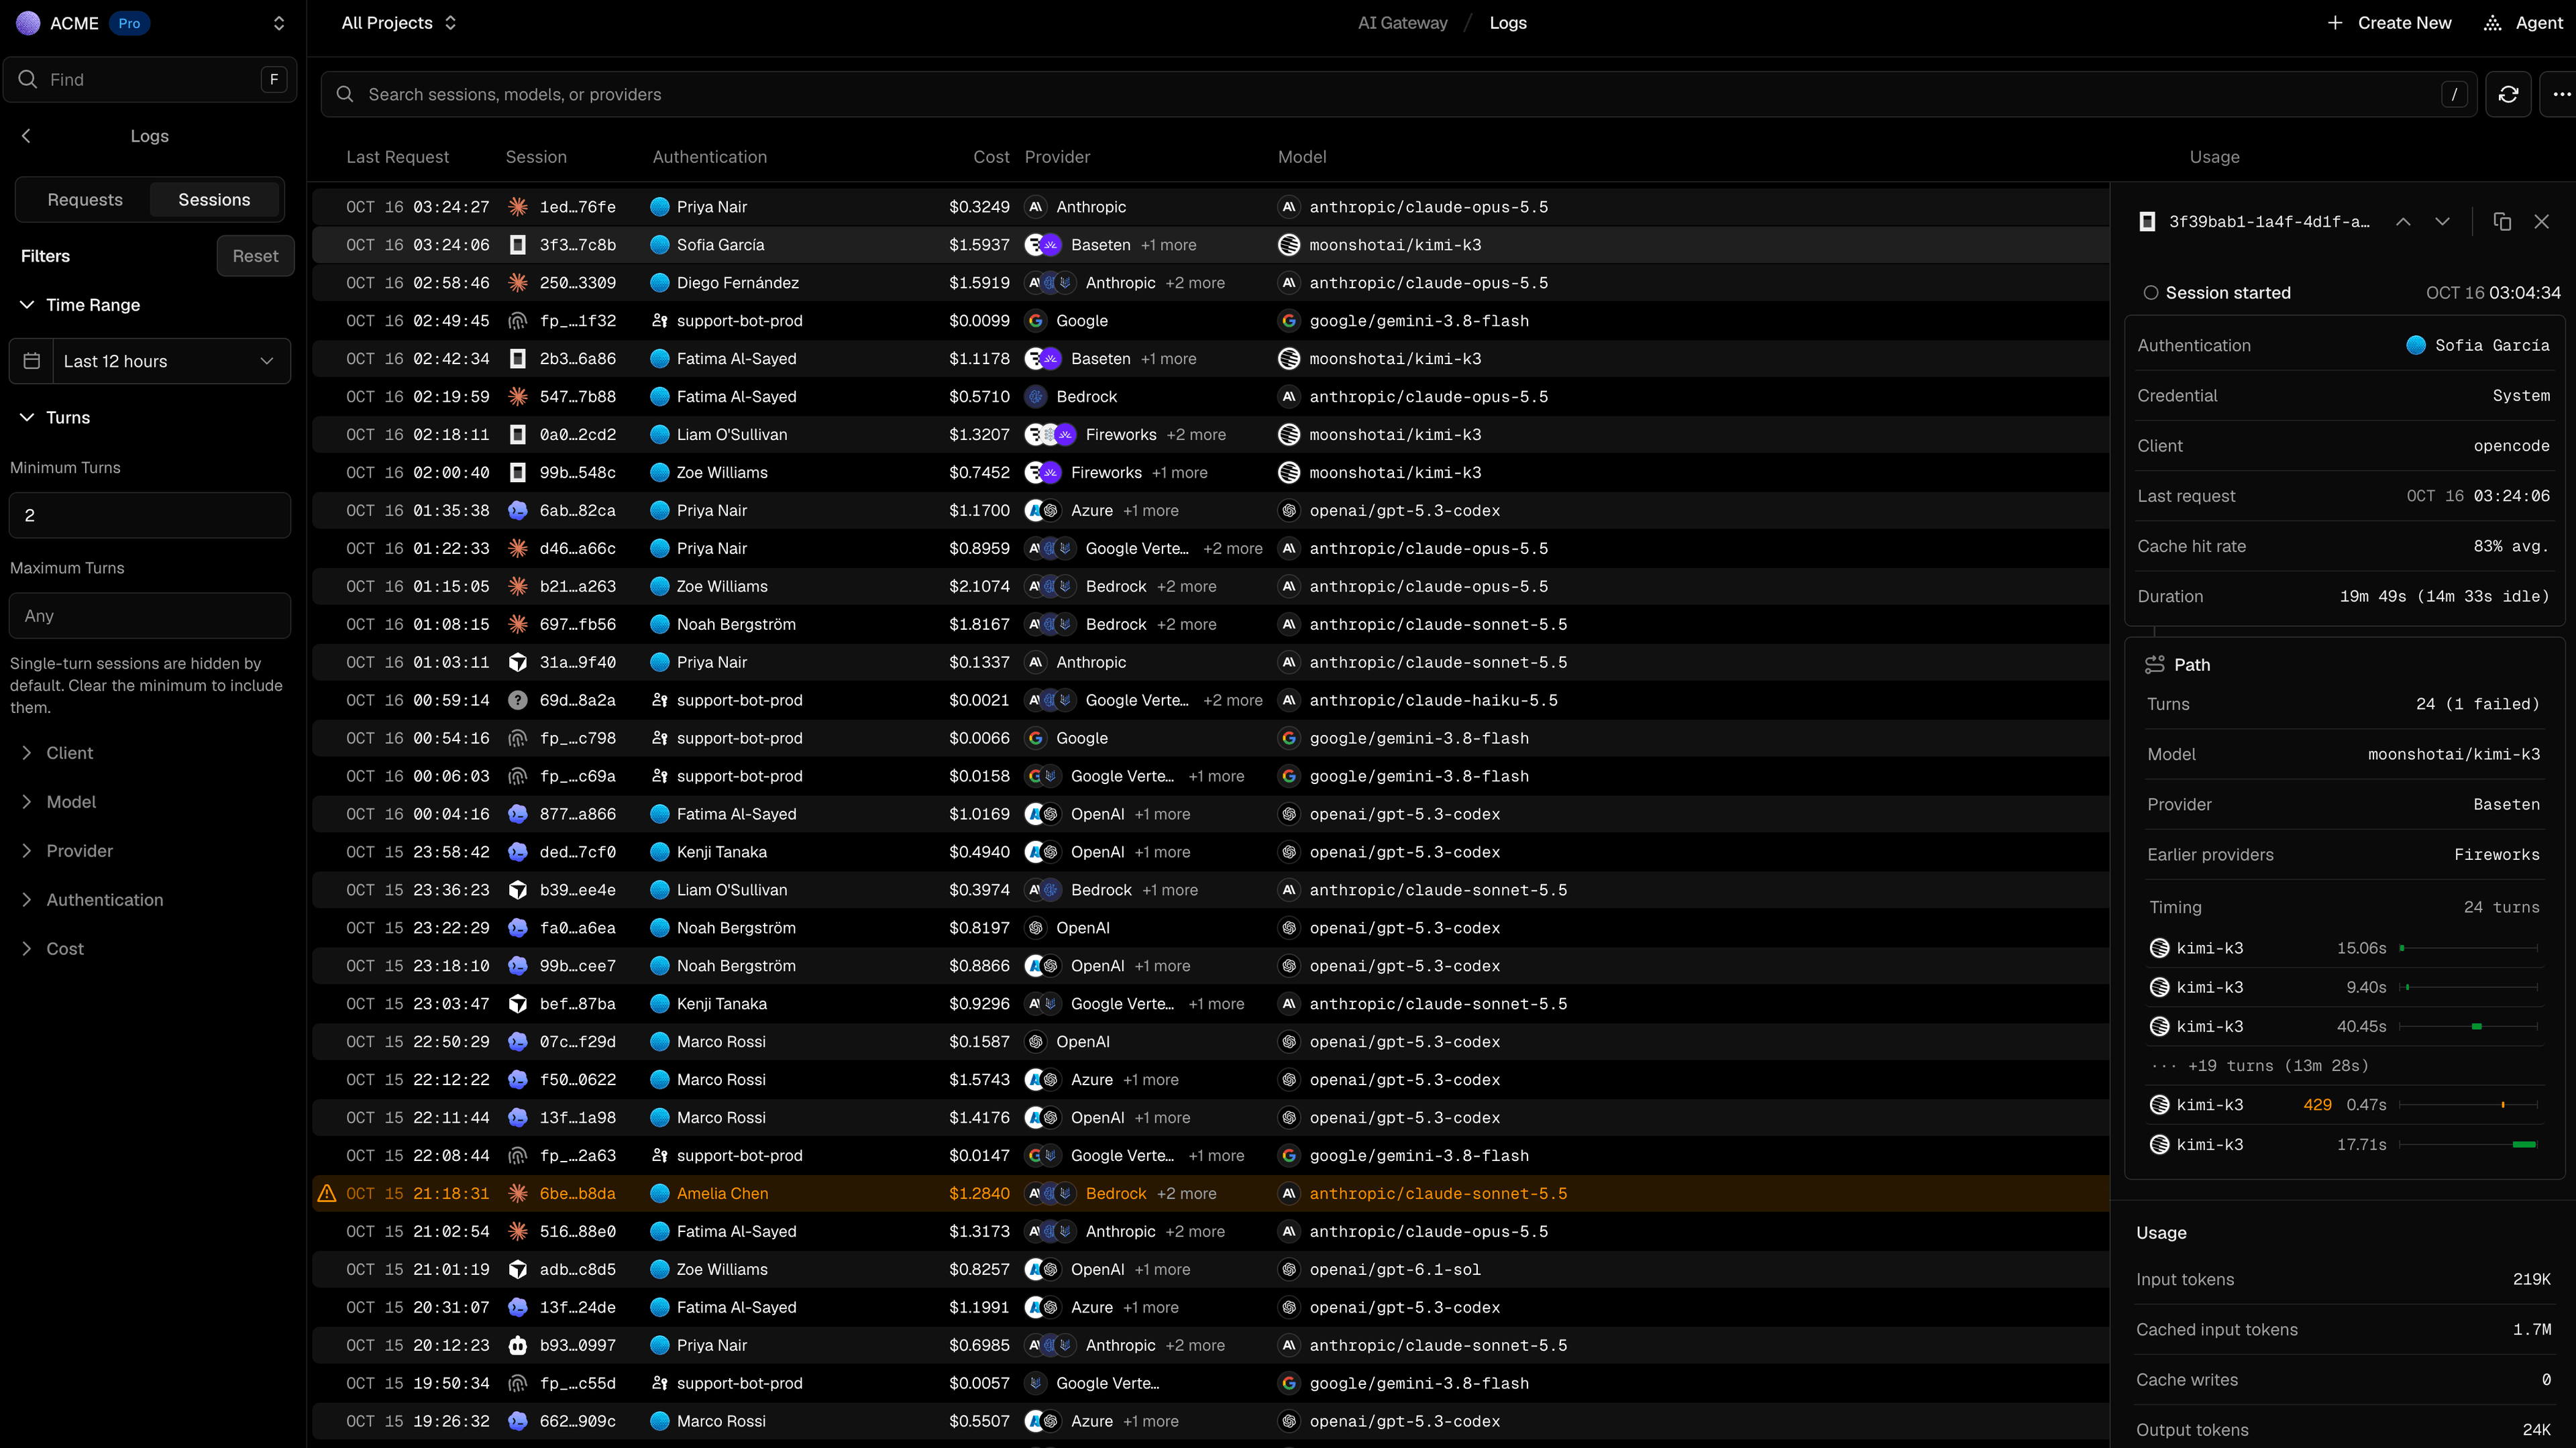The image size is (2576, 1448).
Task: Click the Pro plan badge
Action: tap(129, 23)
